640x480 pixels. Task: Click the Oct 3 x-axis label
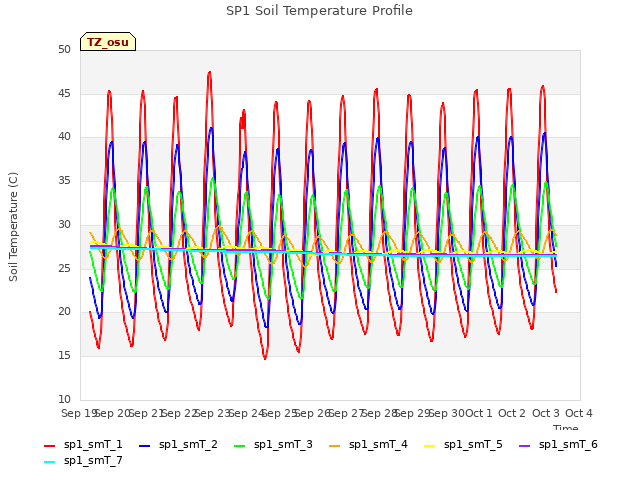546,413
